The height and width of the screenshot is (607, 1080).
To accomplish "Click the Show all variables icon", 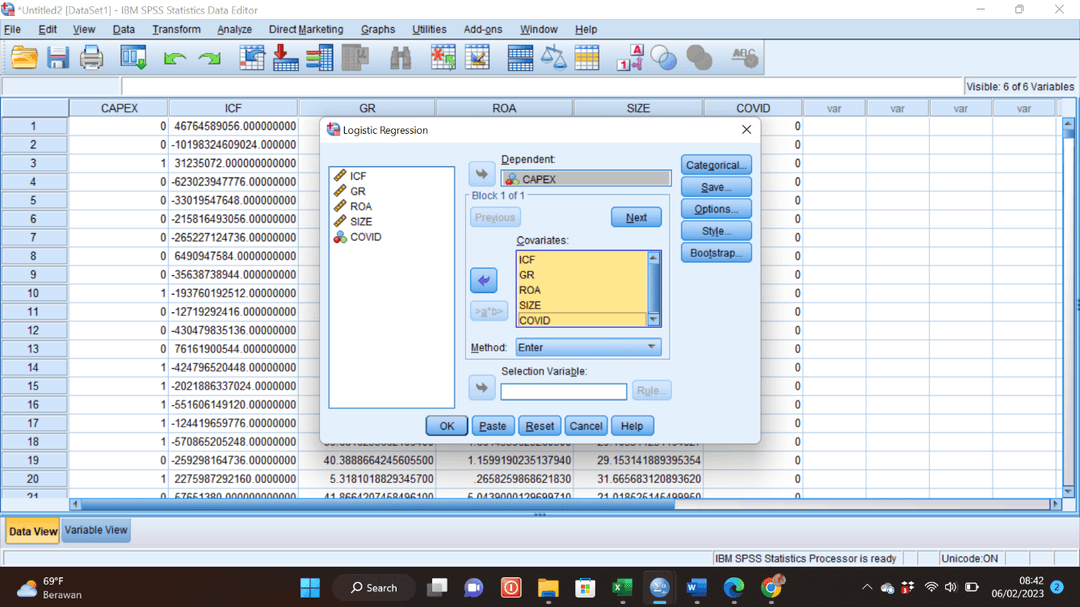I will pyautogui.click(x=699, y=58).
